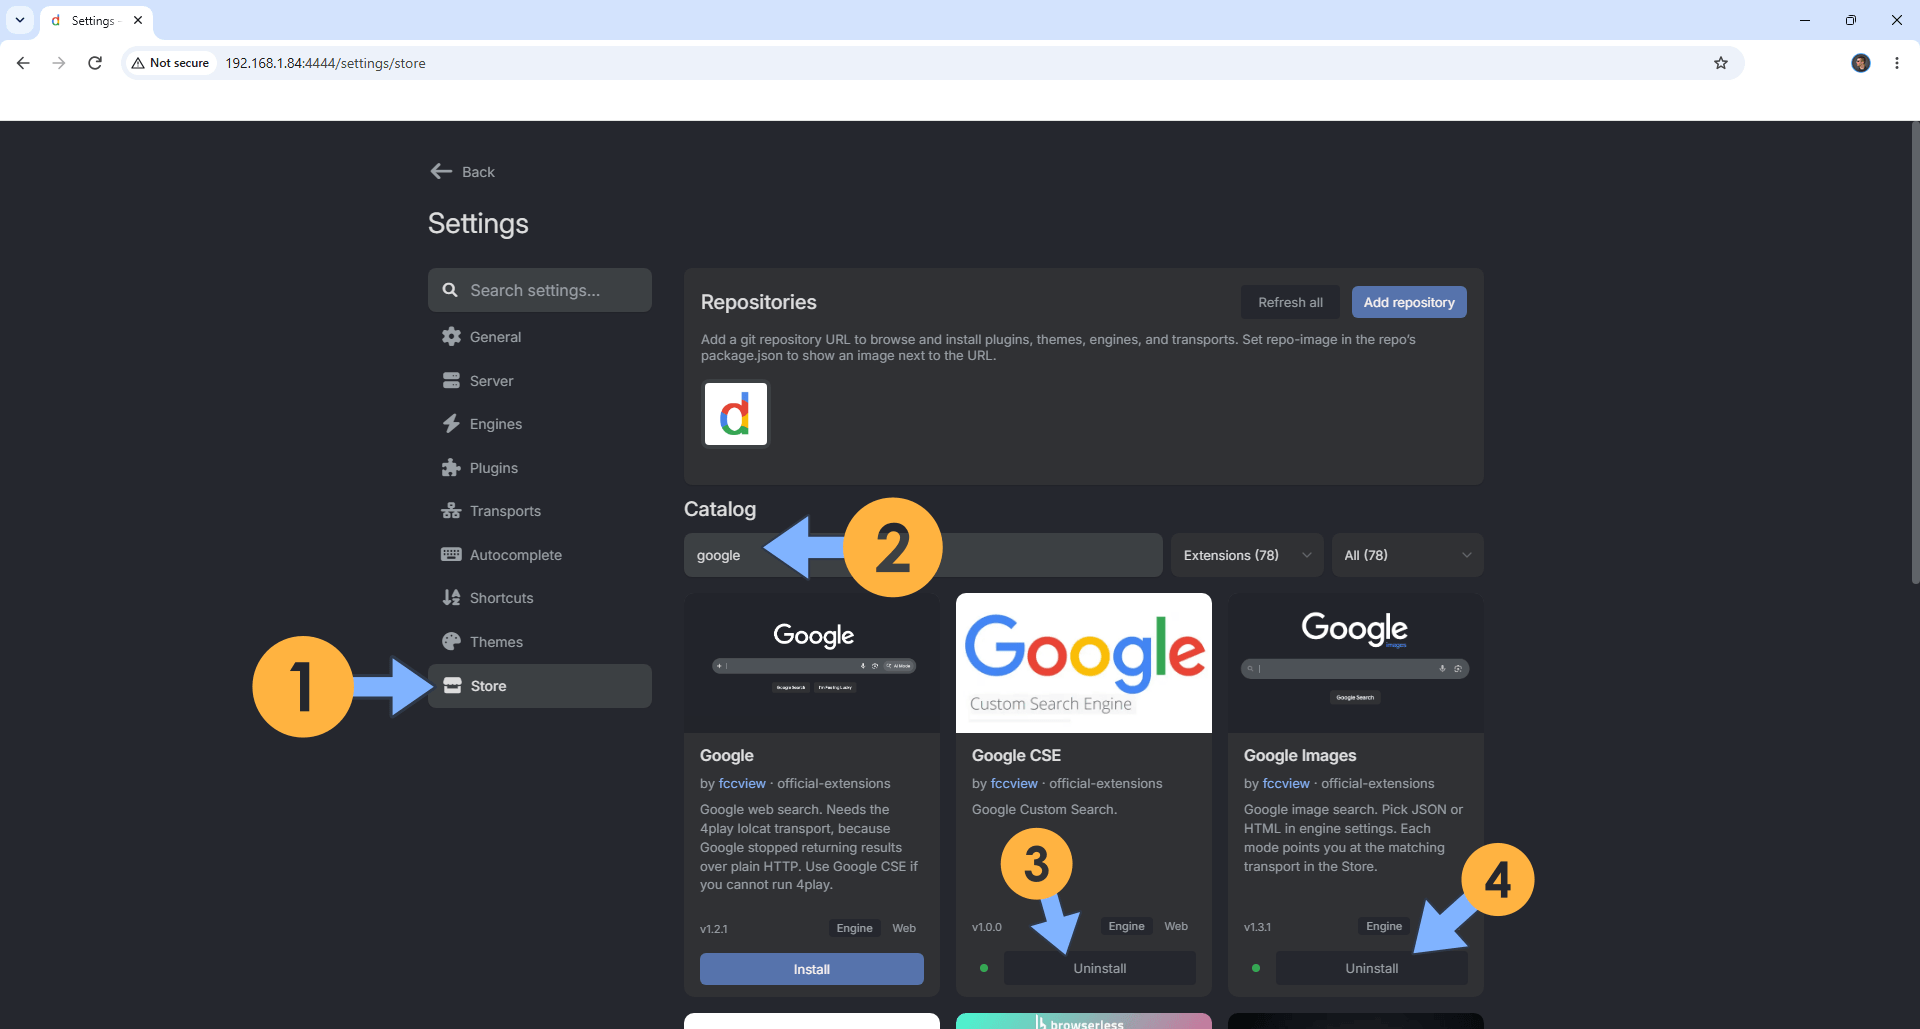Click the Google CSE card title
The width and height of the screenshot is (1920, 1029).
click(1016, 756)
